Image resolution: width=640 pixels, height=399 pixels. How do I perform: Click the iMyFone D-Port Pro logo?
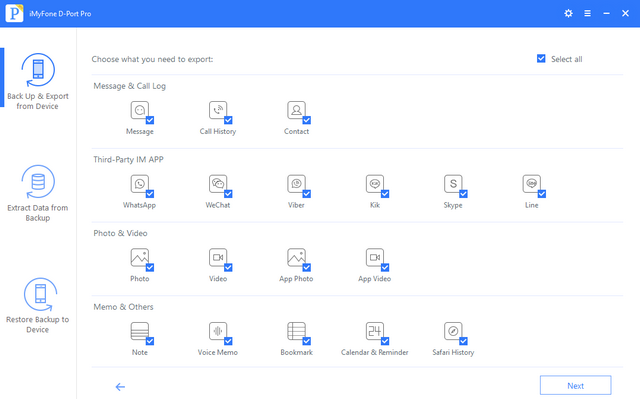click(14, 13)
